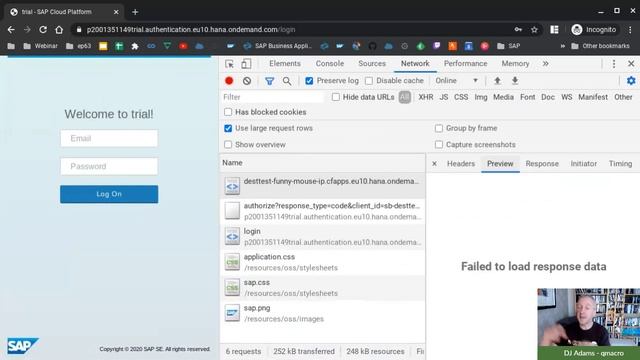Go to the browser home page
This screenshot has height=360, width=640.
pos(59,29)
